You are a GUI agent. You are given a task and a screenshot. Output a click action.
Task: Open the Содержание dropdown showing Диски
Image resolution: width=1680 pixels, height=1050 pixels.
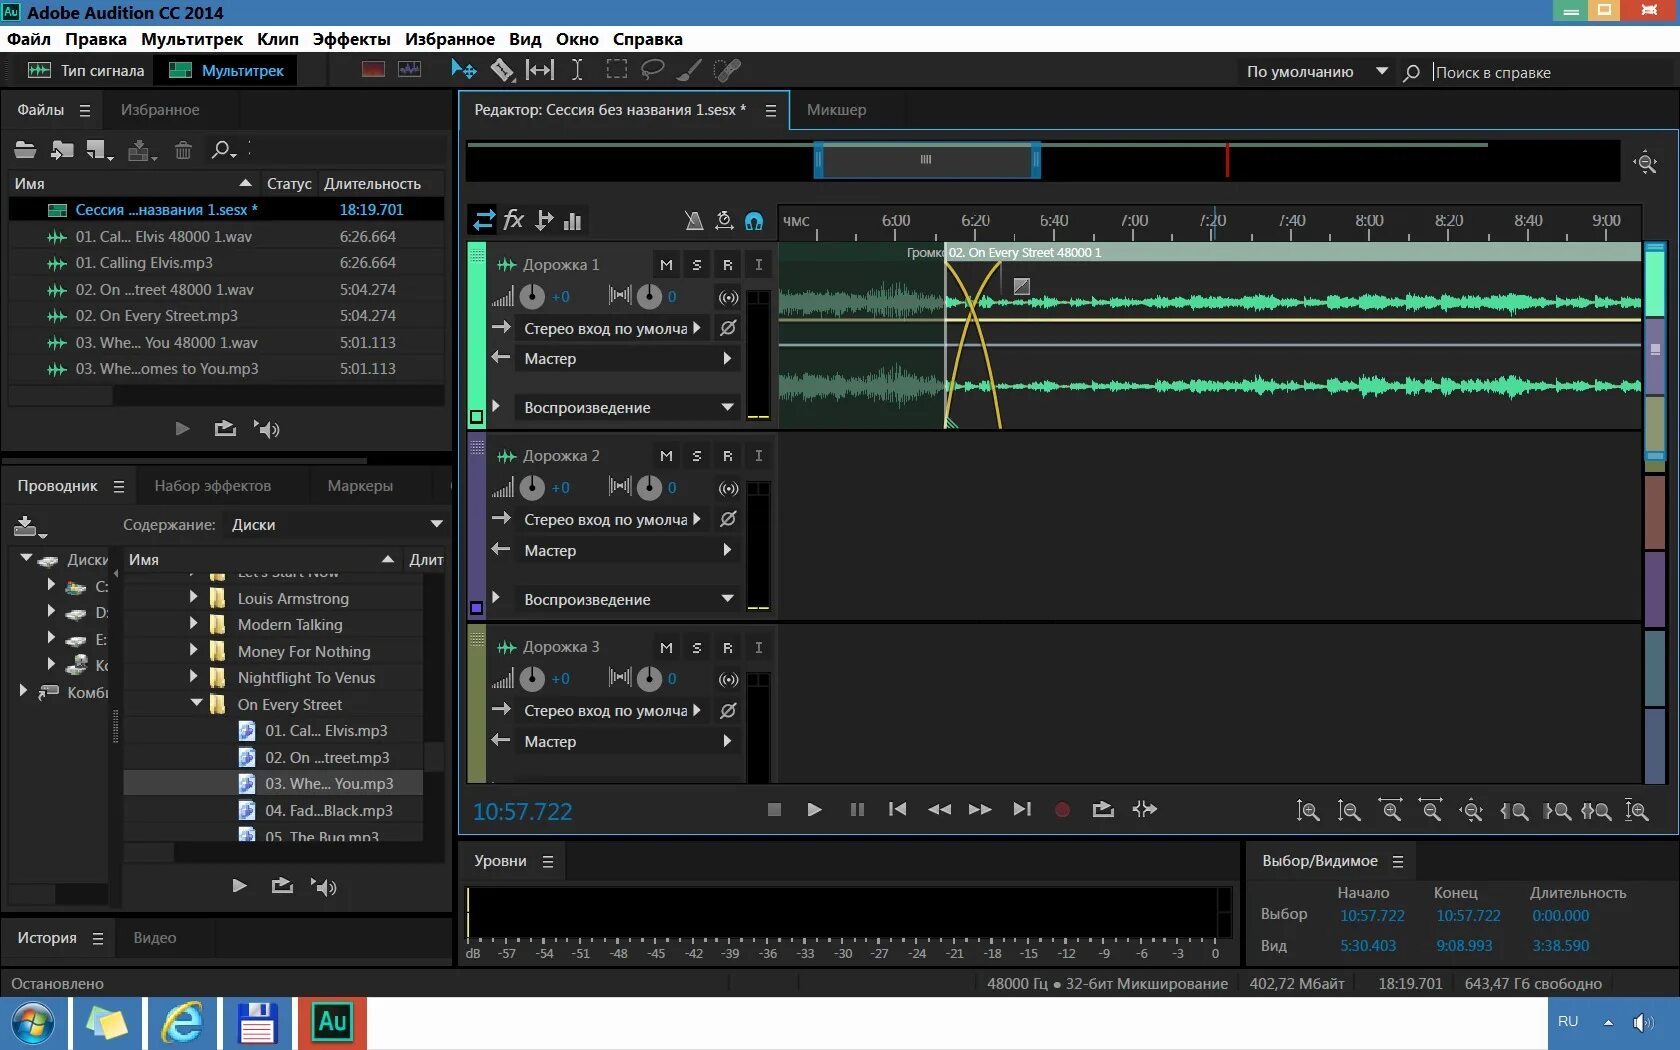click(x=337, y=523)
